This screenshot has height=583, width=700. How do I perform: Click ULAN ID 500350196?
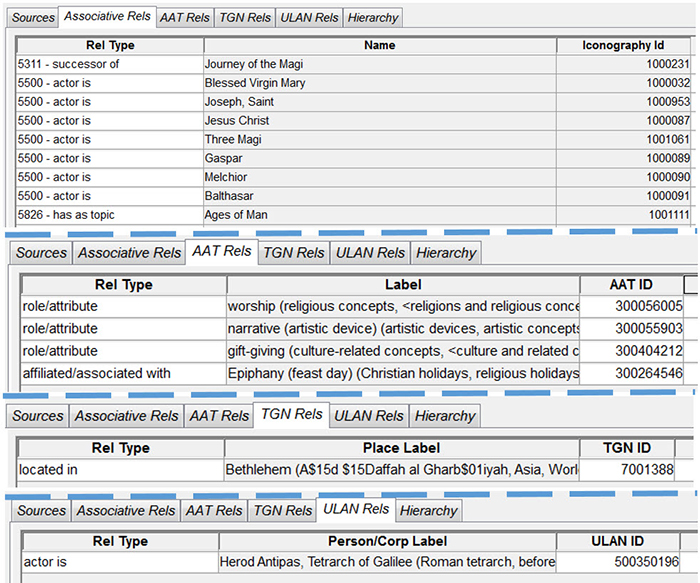(618, 562)
